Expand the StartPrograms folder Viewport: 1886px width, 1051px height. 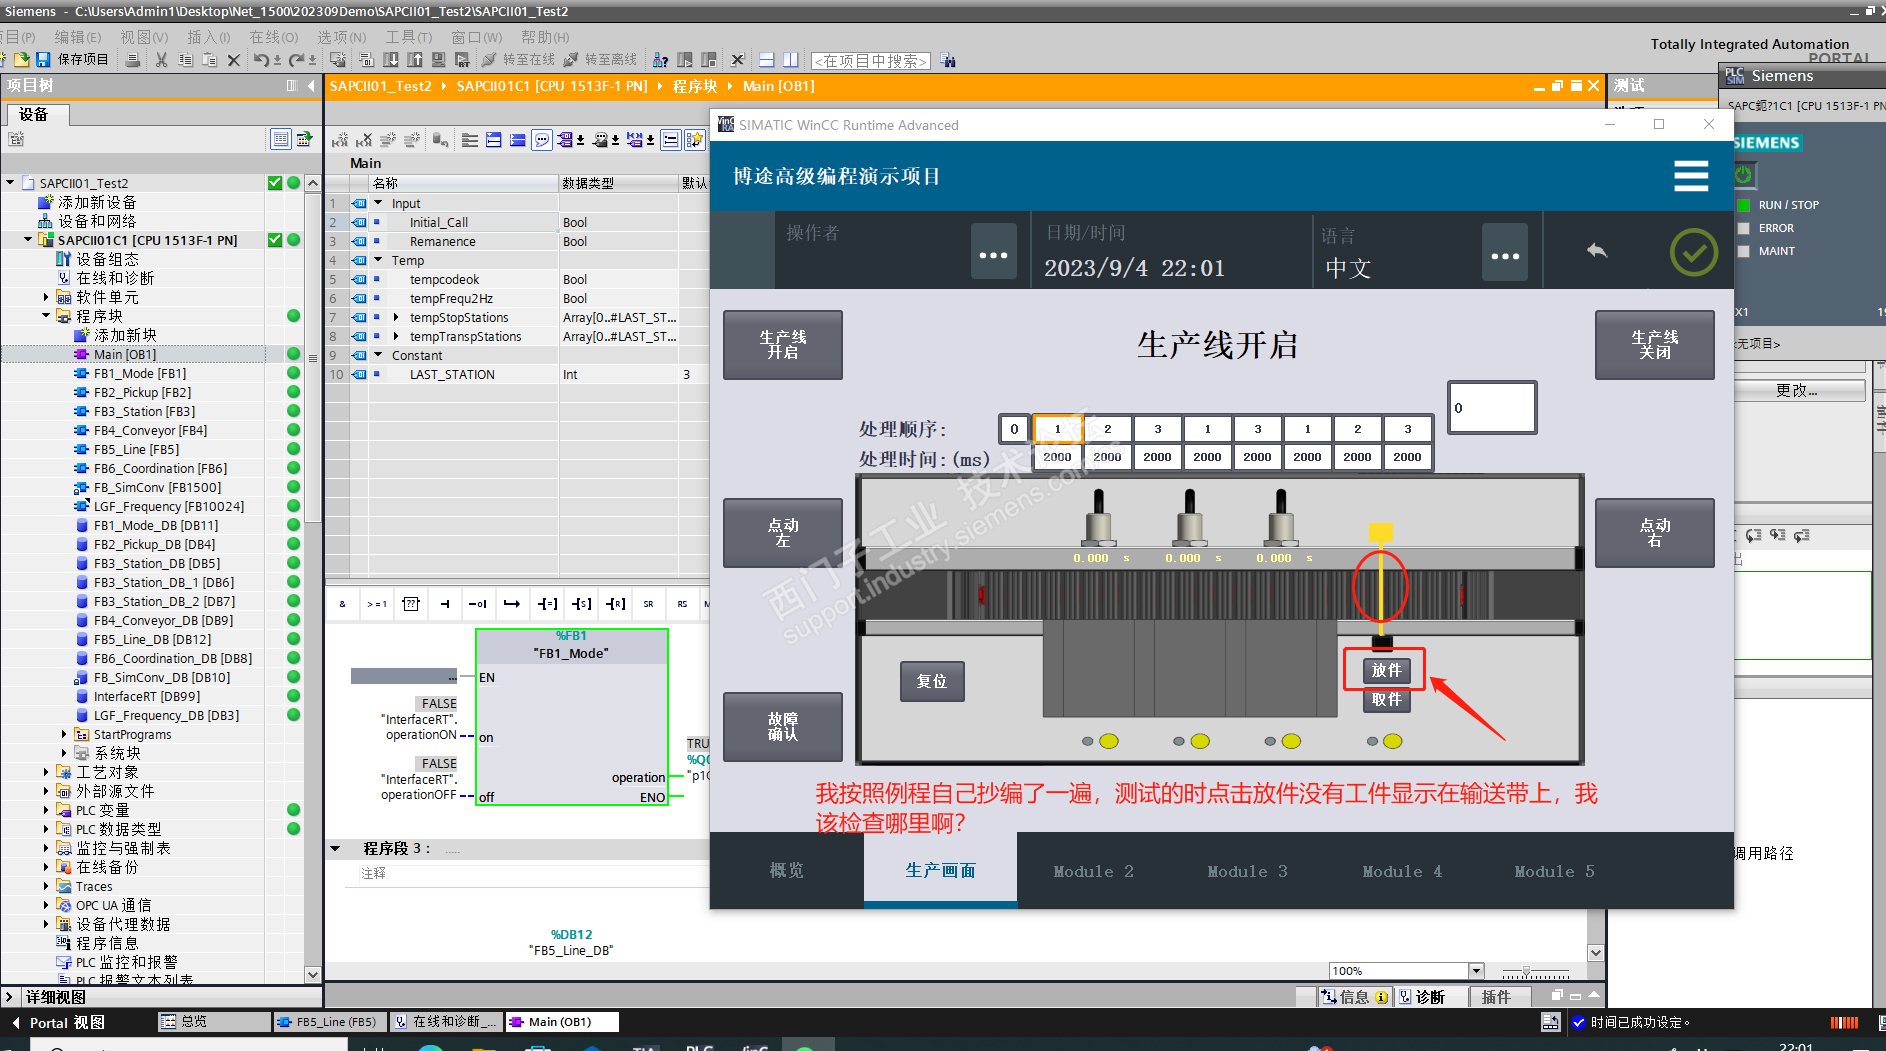click(64, 734)
